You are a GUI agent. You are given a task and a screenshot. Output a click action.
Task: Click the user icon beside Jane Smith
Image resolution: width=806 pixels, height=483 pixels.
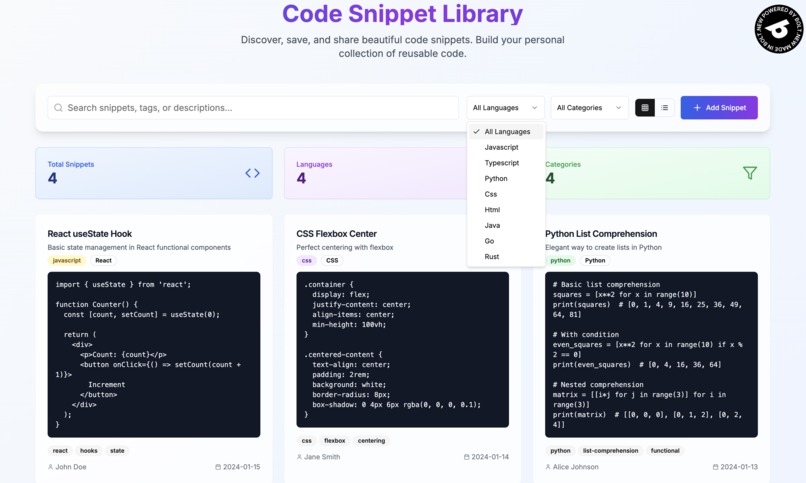(299, 457)
